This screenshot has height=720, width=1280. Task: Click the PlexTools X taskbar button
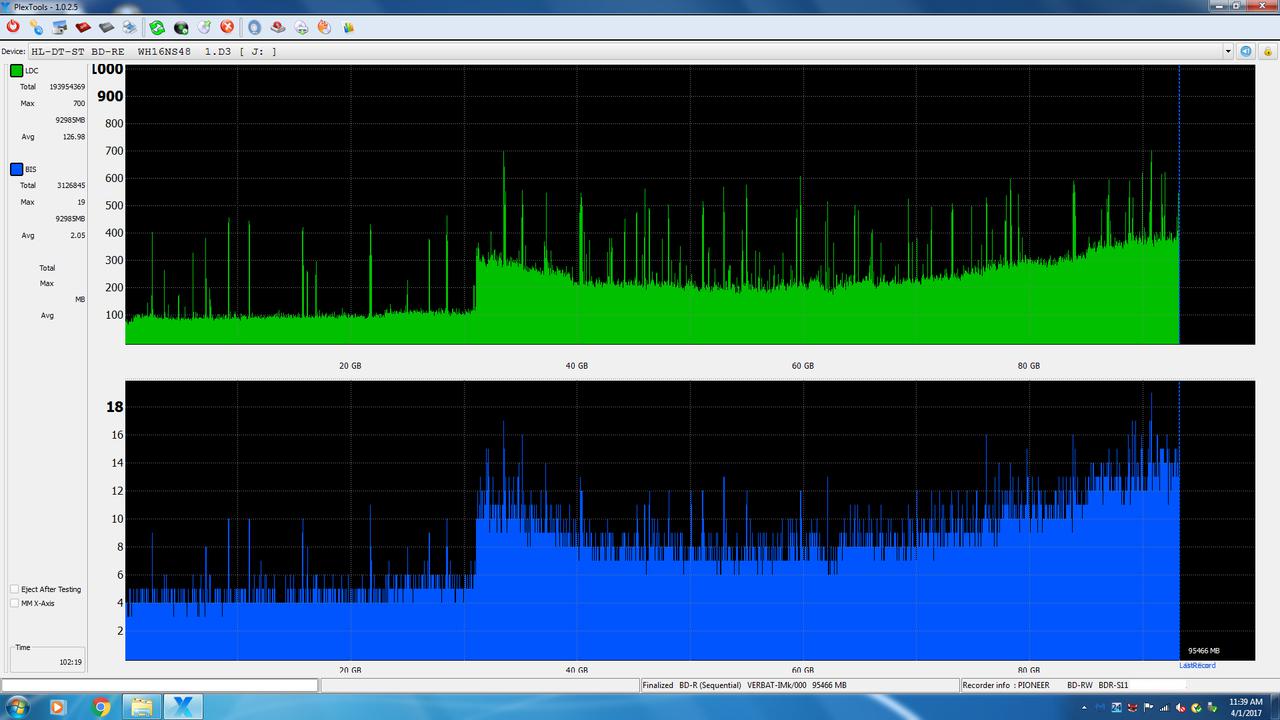pos(182,707)
